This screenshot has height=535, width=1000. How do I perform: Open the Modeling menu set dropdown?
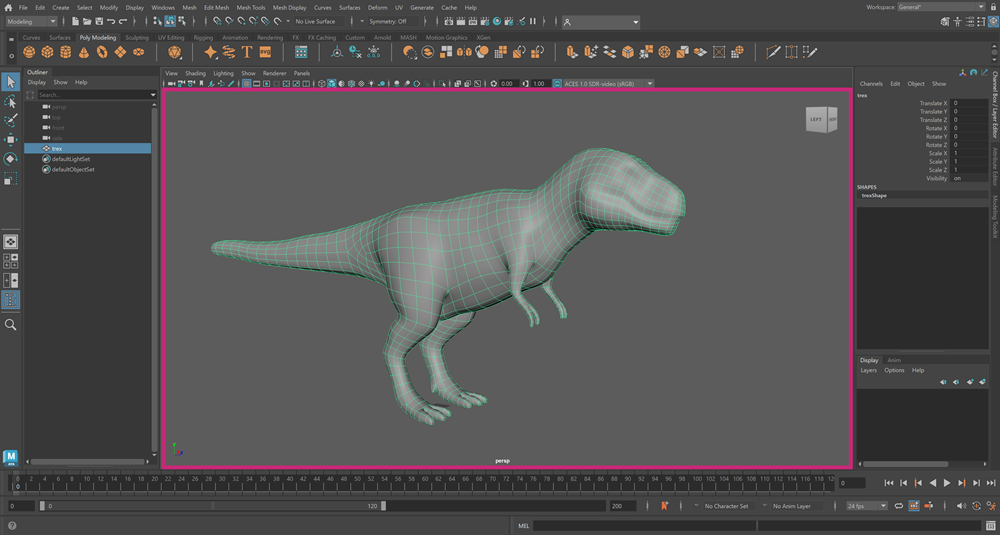(32, 21)
